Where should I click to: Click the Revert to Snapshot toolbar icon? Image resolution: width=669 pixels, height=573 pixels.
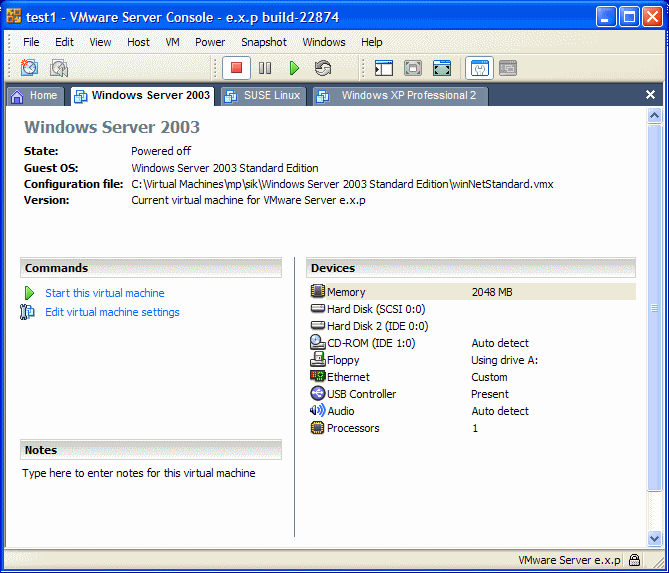[x=58, y=68]
